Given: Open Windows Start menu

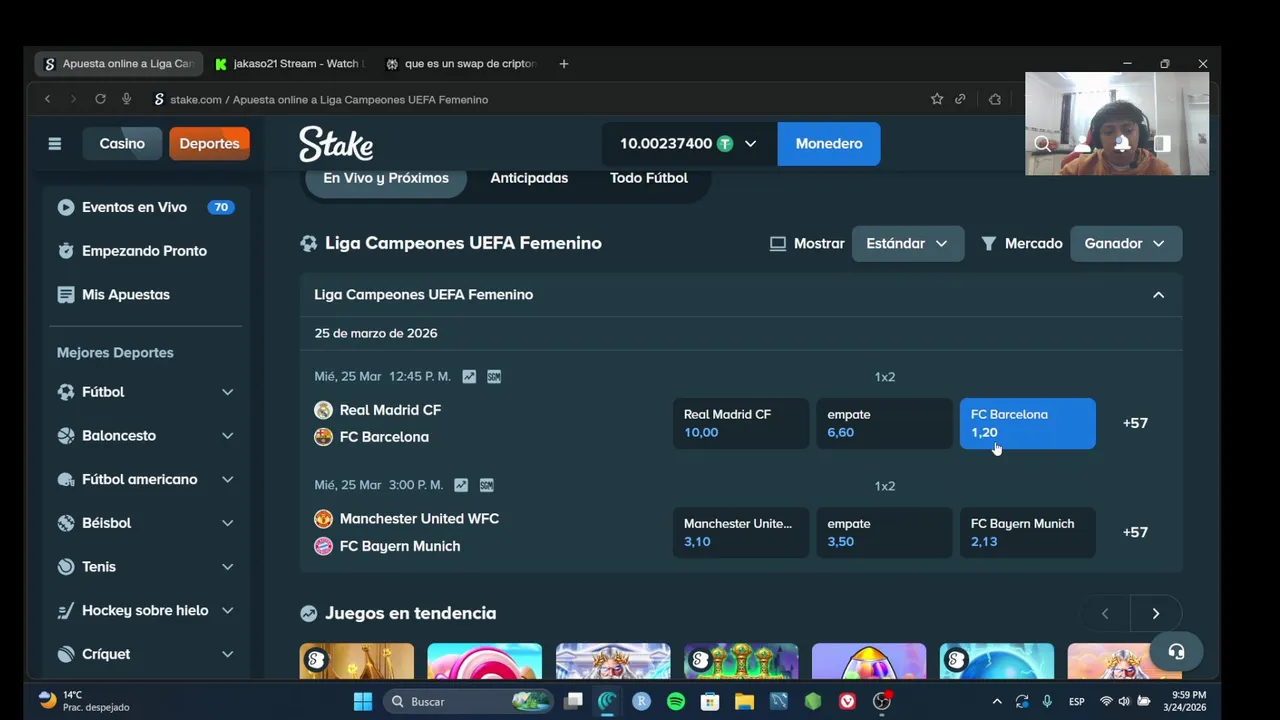Looking at the screenshot, I should tap(363, 702).
